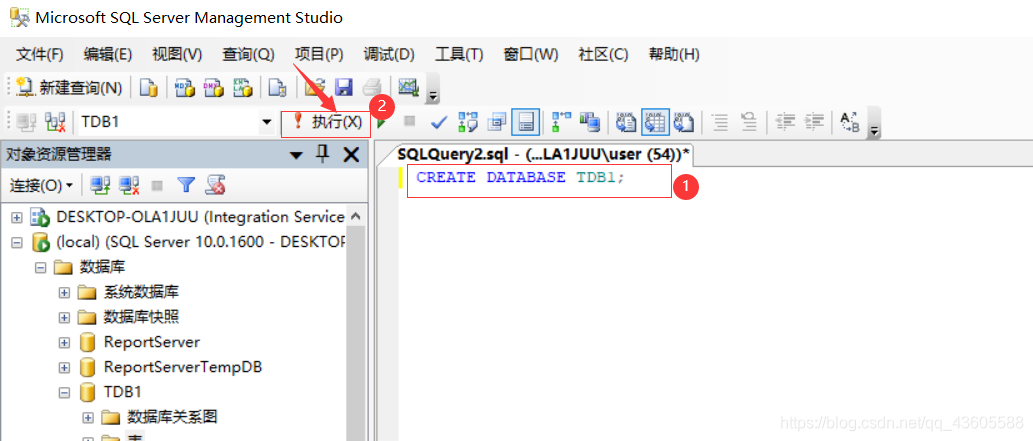Open the 调试(D) menu
Viewport: 1033px width, 441px height.
pyautogui.click(x=389, y=54)
